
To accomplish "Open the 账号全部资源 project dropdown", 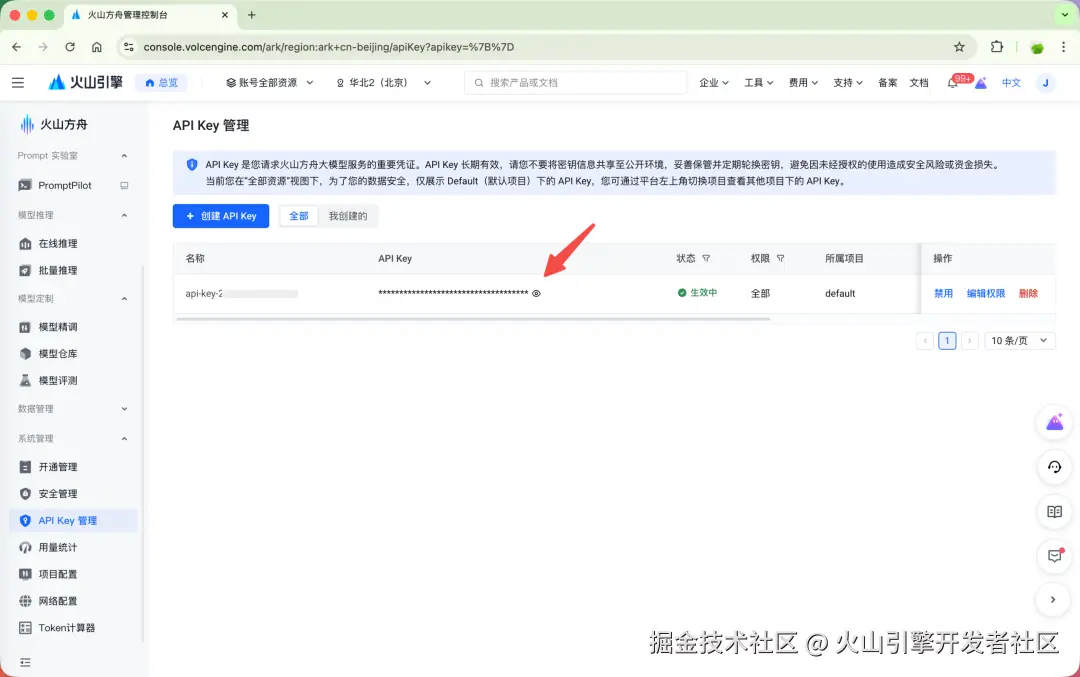I will click(x=269, y=83).
